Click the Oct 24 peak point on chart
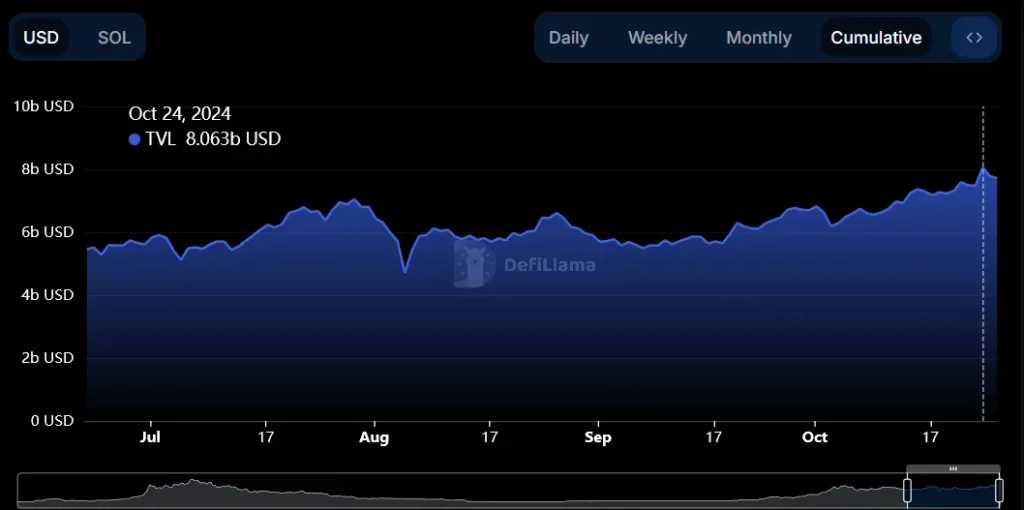 pos(983,168)
